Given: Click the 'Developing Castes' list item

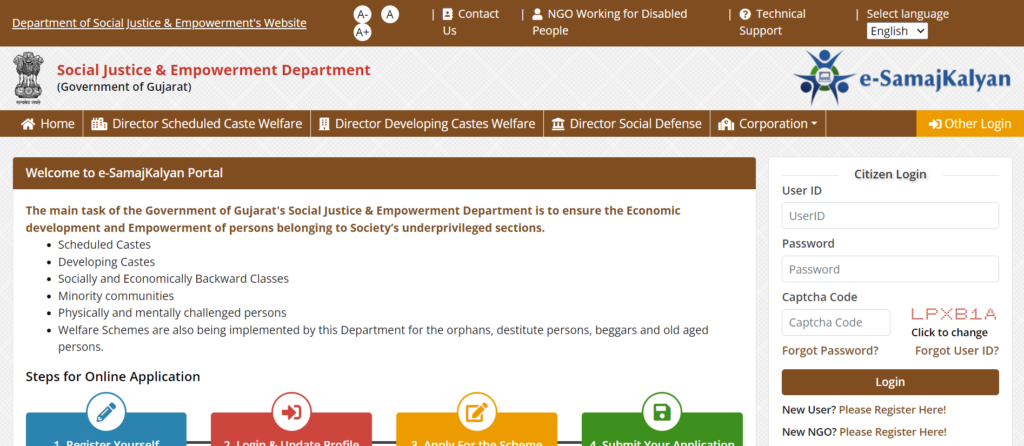Looking at the screenshot, I should pyautogui.click(x=106, y=262).
